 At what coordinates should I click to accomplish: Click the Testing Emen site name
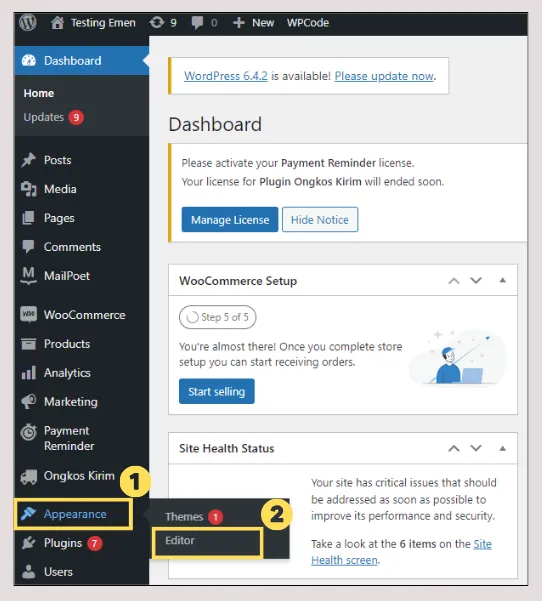pos(103,23)
